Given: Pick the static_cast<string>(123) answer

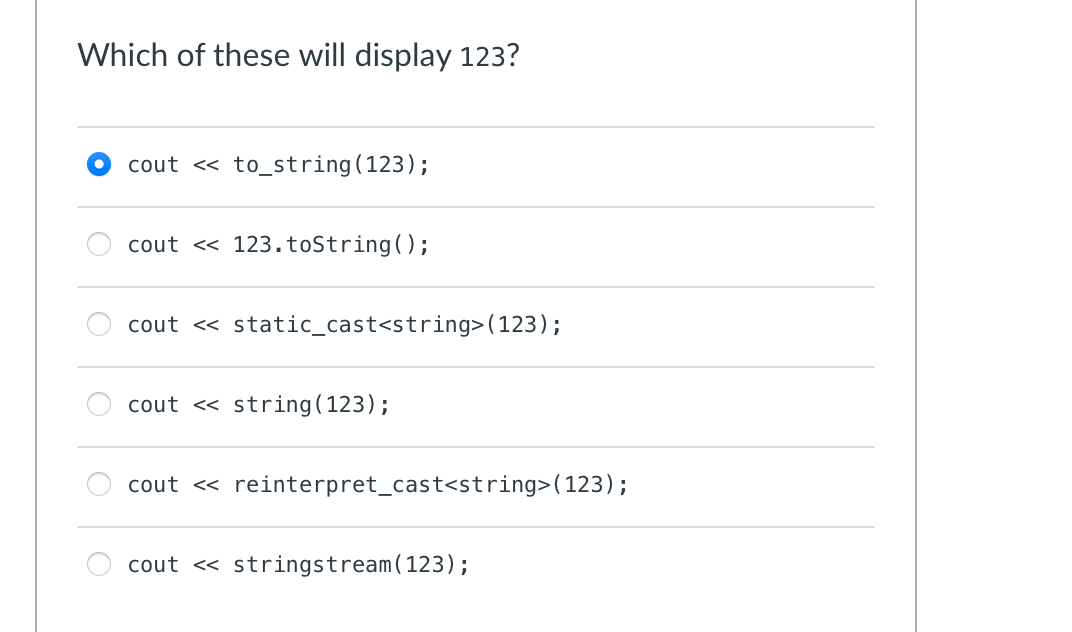Looking at the screenshot, I should pyautogui.click(x=99, y=324).
